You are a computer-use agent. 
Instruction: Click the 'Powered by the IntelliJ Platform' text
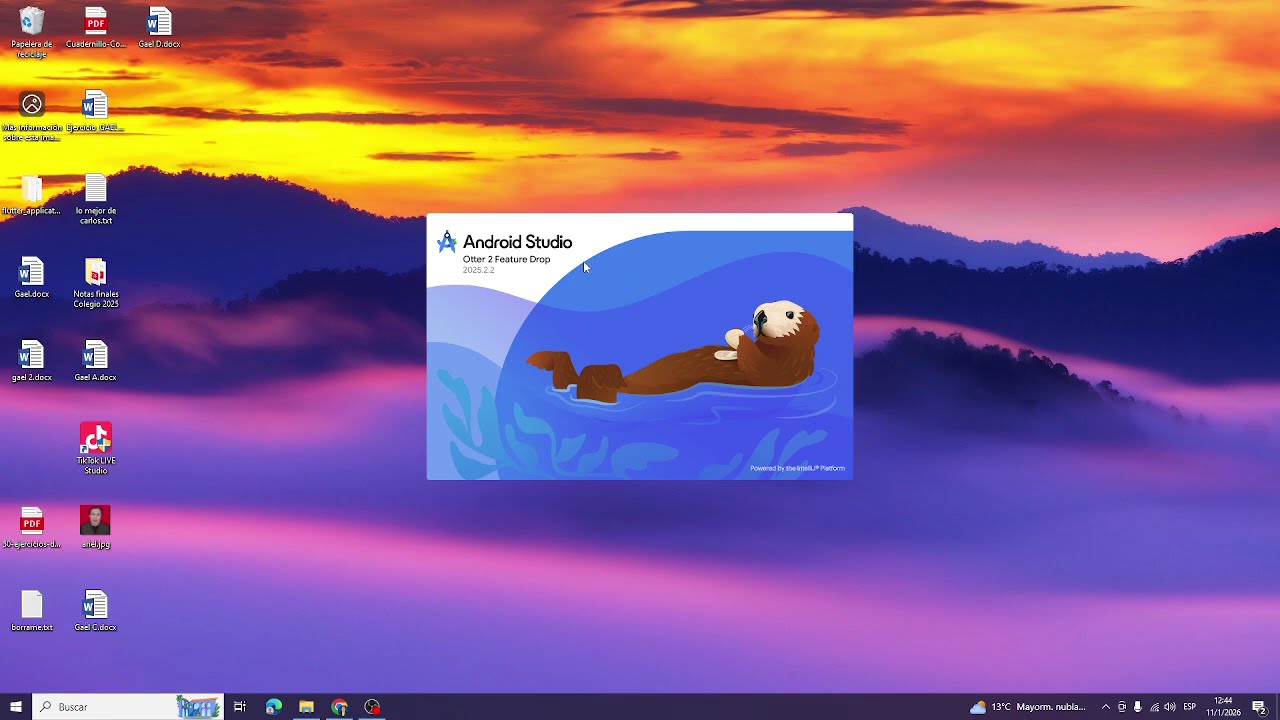[x=797, y=468]
